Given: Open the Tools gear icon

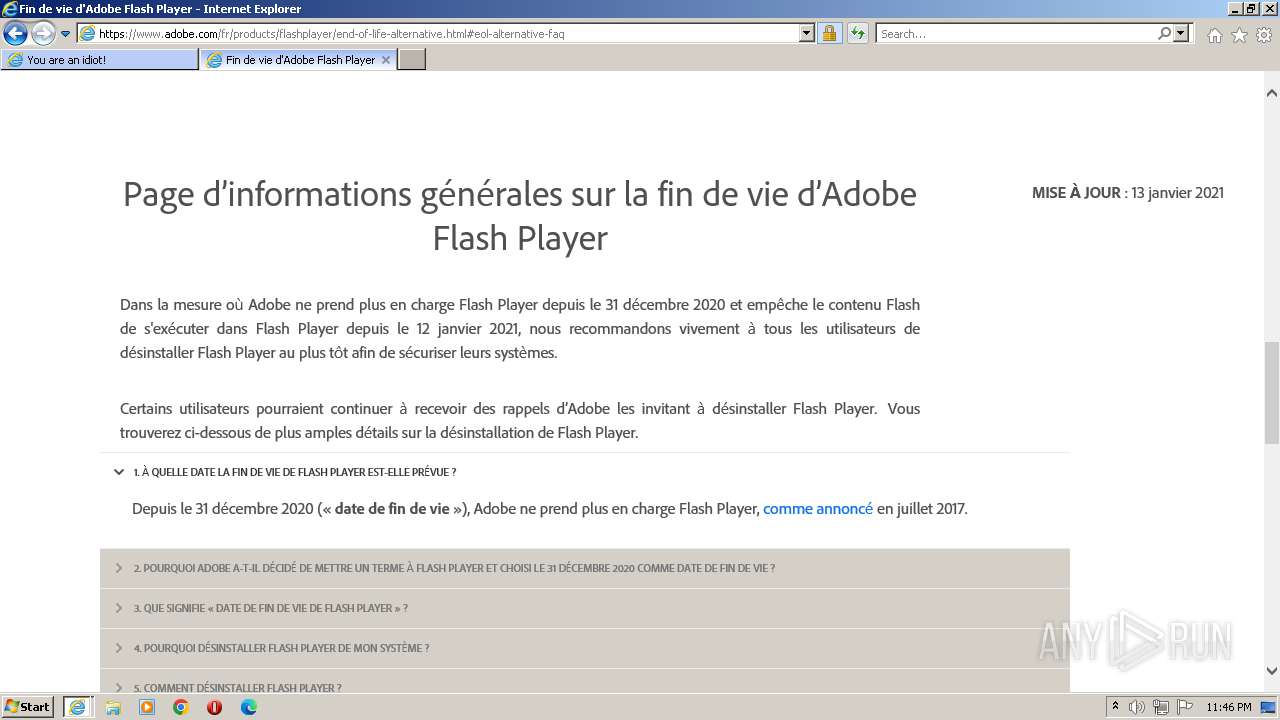Looking at the screenshot, I should [x=1264, y=35].
